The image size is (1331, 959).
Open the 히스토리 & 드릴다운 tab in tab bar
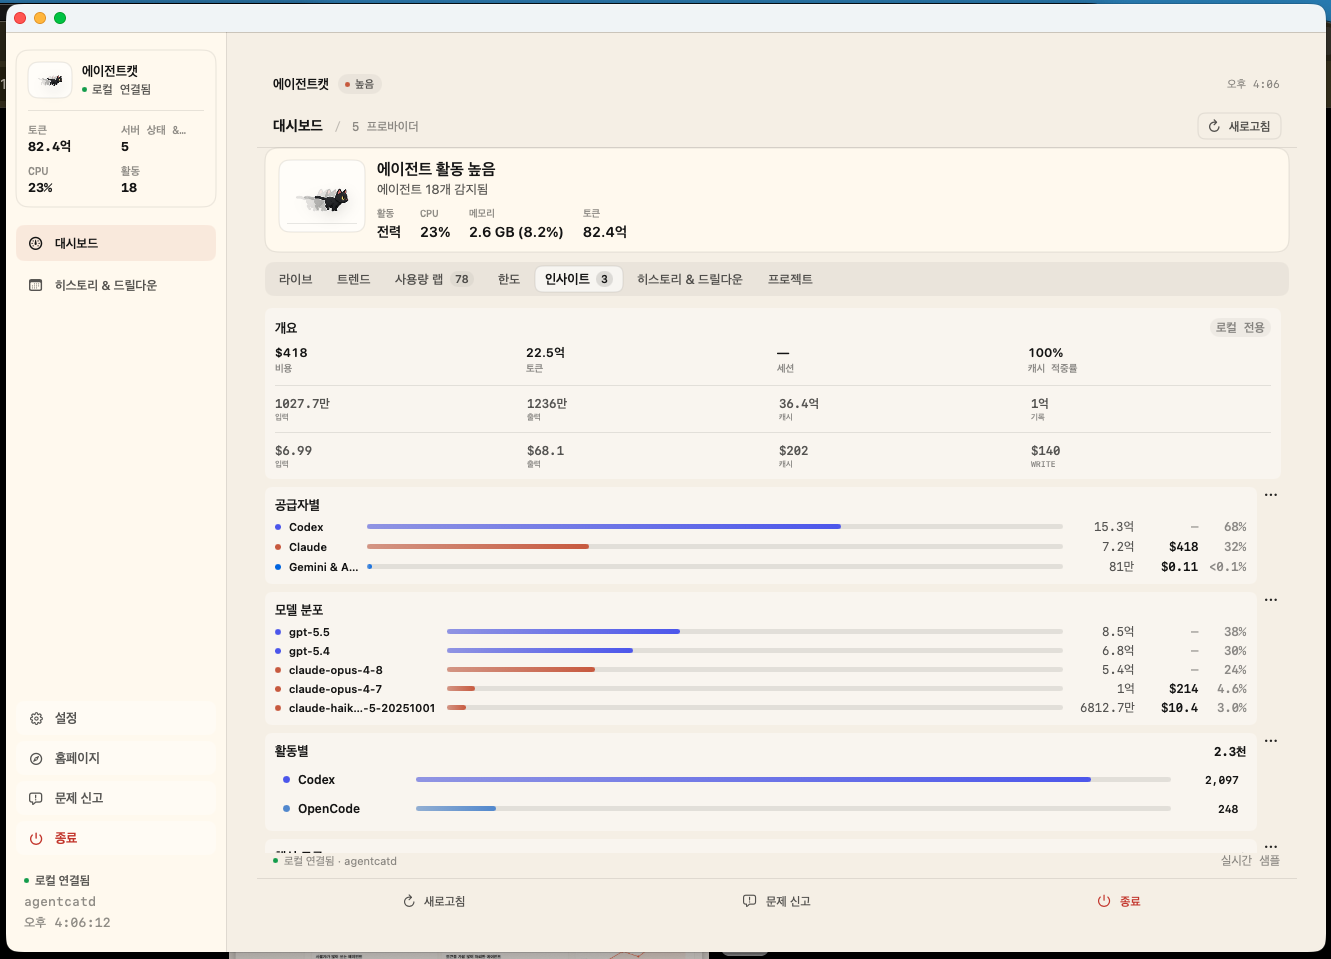690,279
